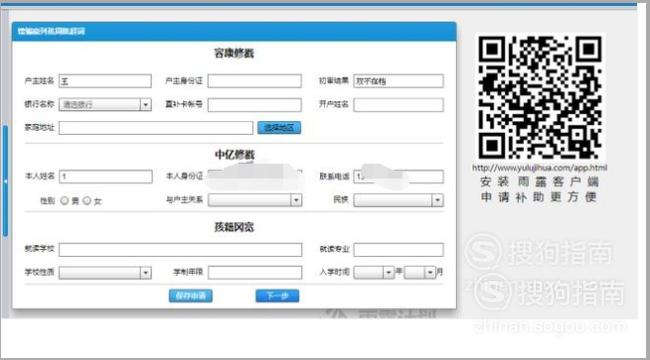Click the 选择地区 button
Viewport: 650px width, 360px height.
tap(279, 128)
